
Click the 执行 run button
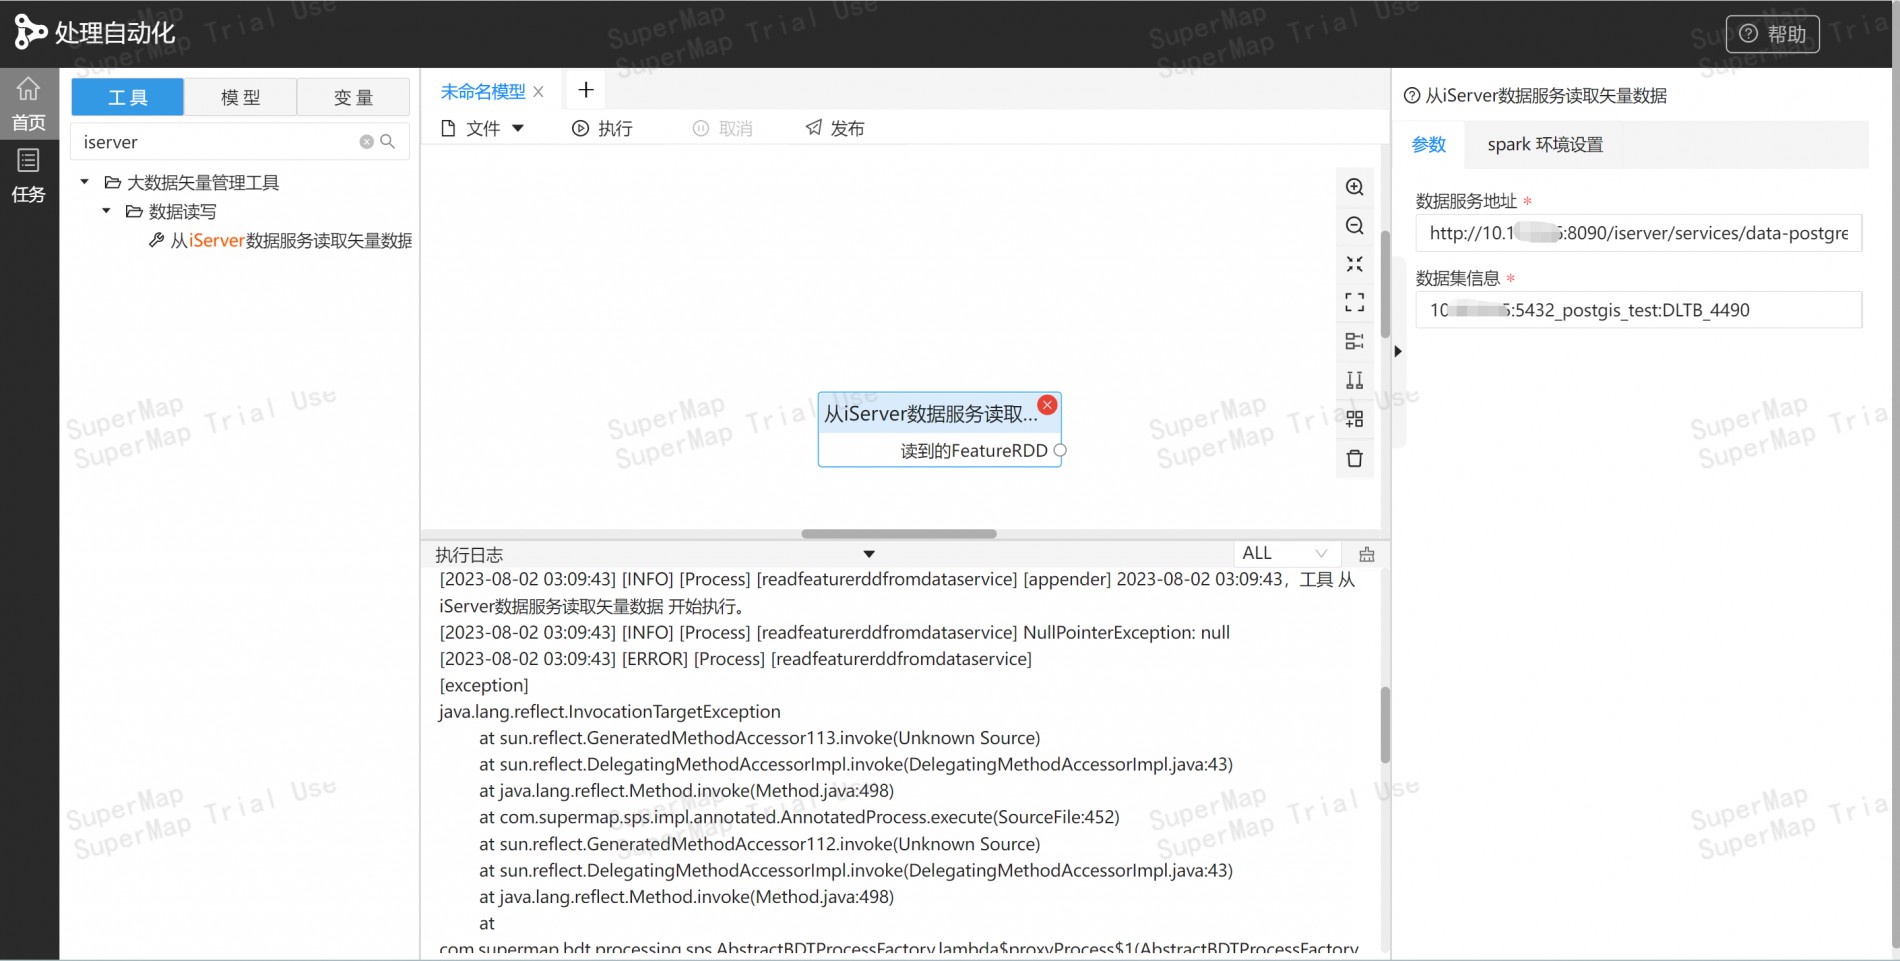pos(602,128)
